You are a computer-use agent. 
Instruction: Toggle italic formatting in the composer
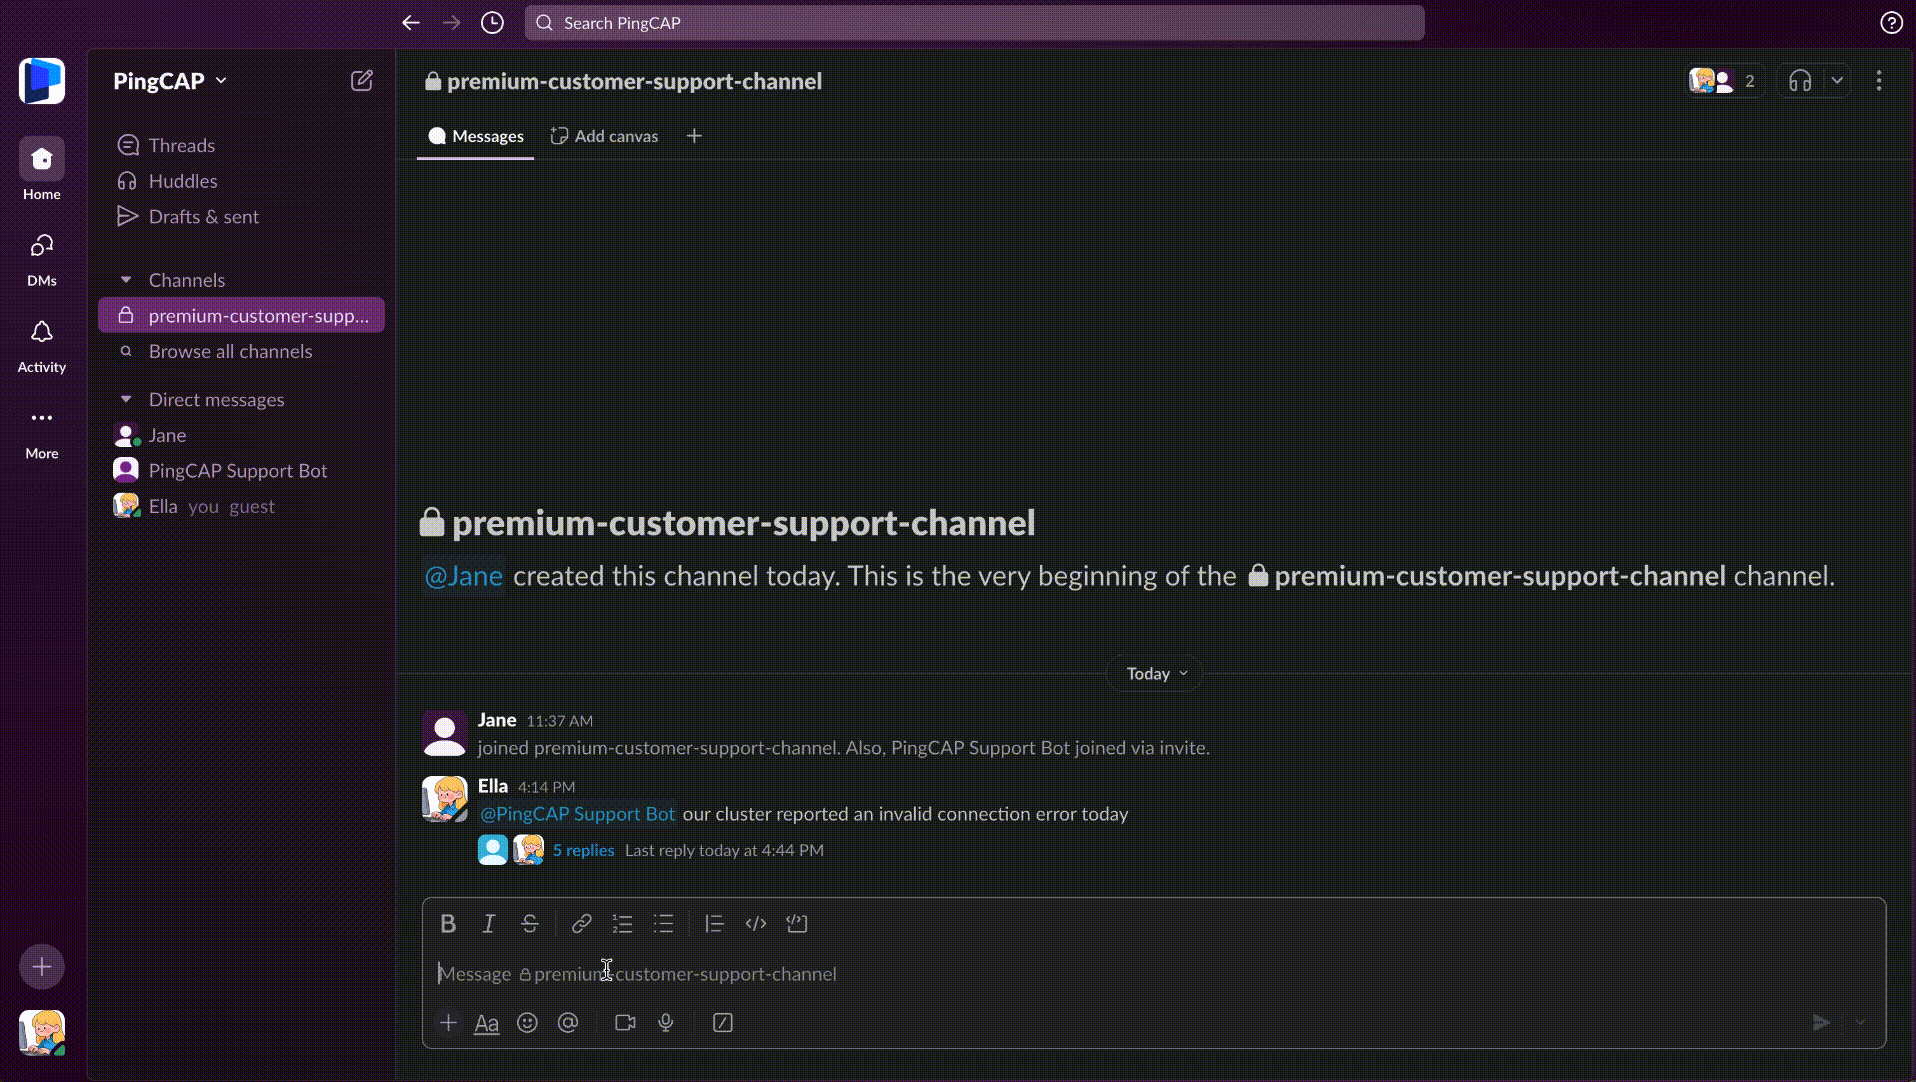489,924
